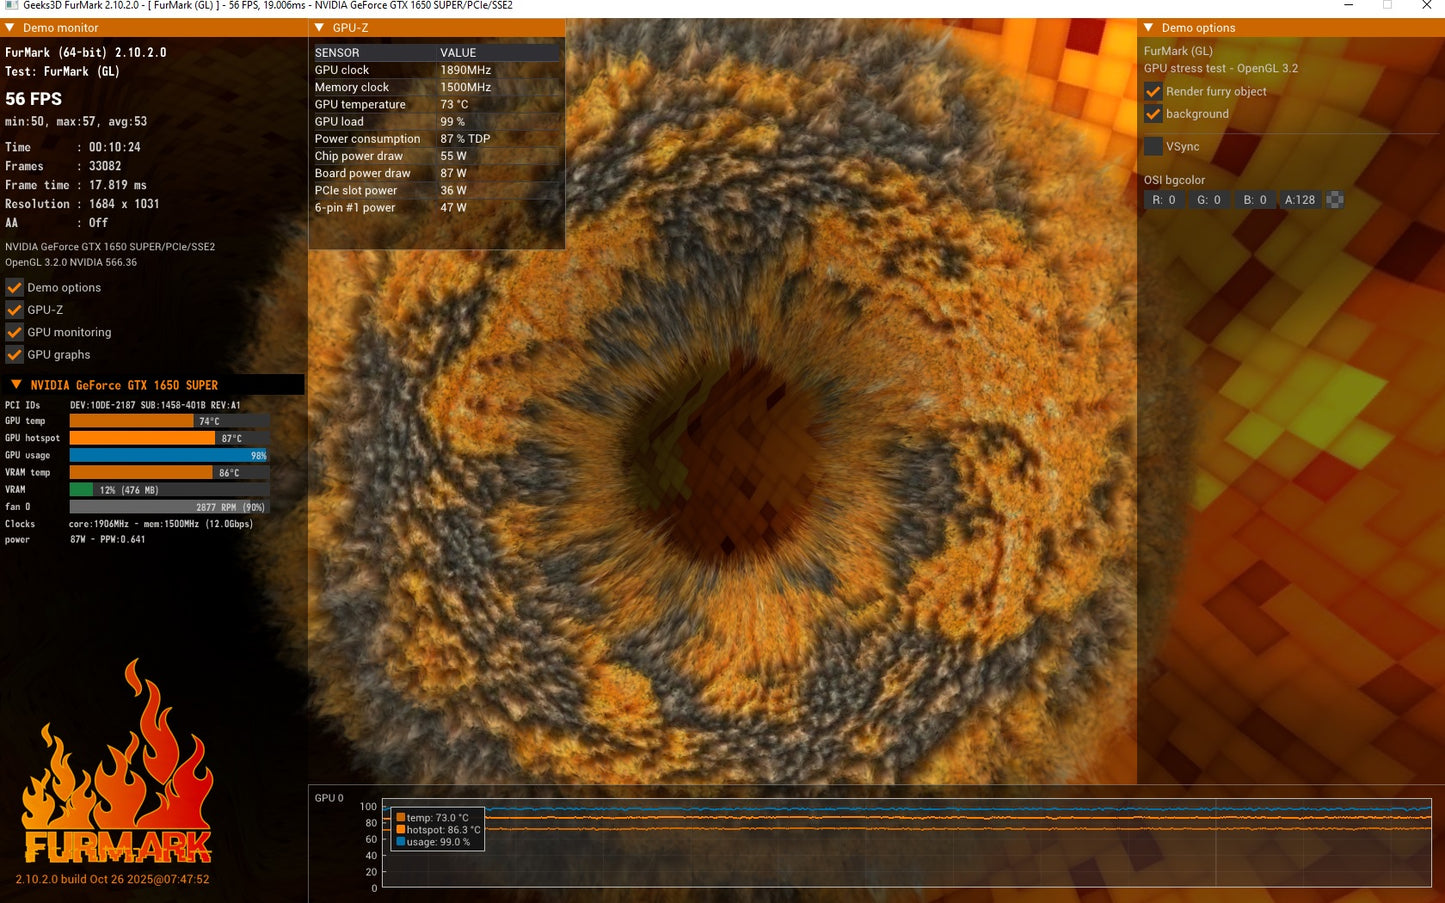Click the temp legend color square
Image resolution: width=1445 pixels, height=903 pixels.
[x=401, y=818]
